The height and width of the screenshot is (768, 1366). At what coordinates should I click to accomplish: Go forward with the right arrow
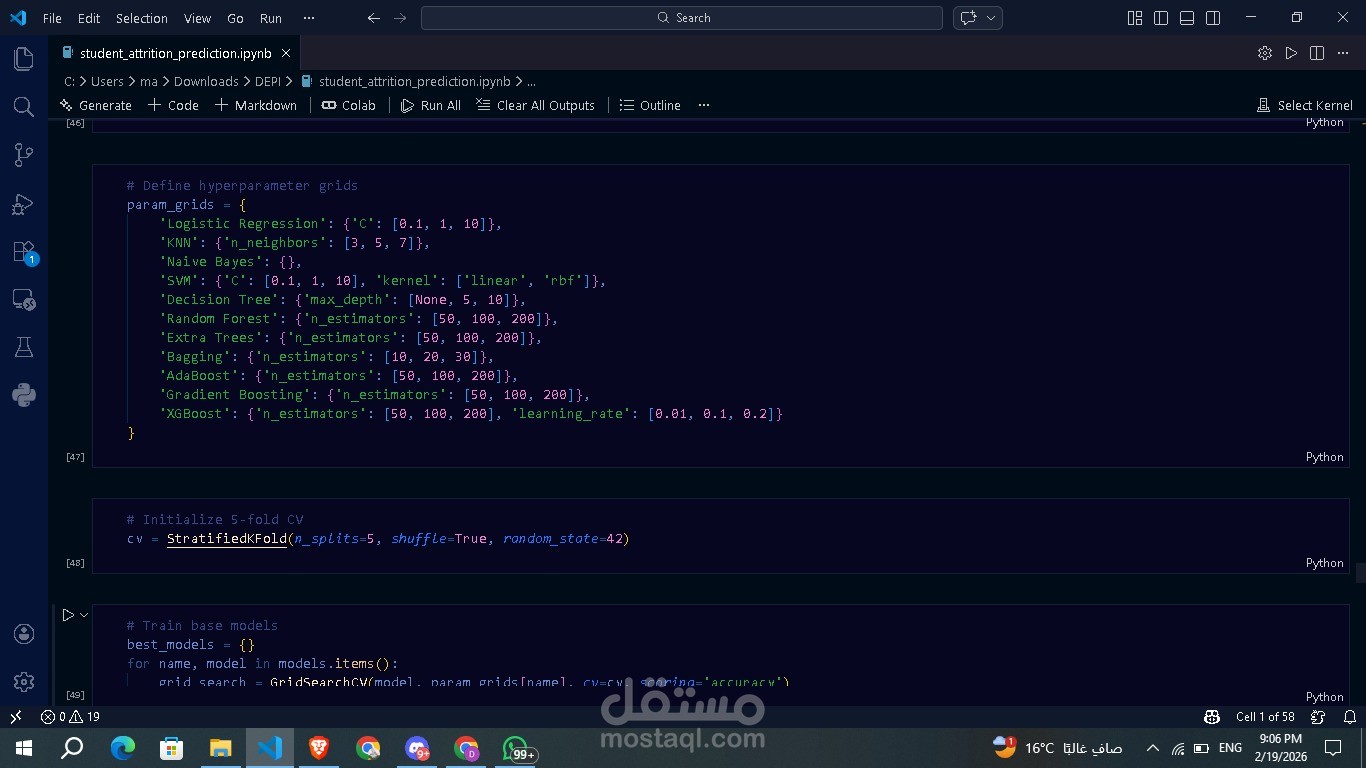[400, 18]
